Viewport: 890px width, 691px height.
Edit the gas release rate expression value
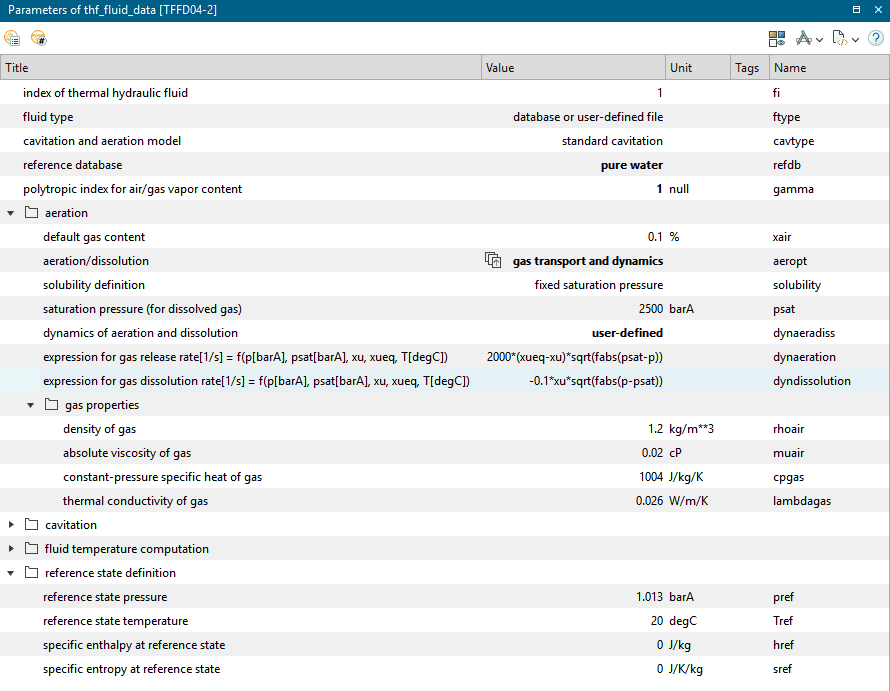pos(574,357)
